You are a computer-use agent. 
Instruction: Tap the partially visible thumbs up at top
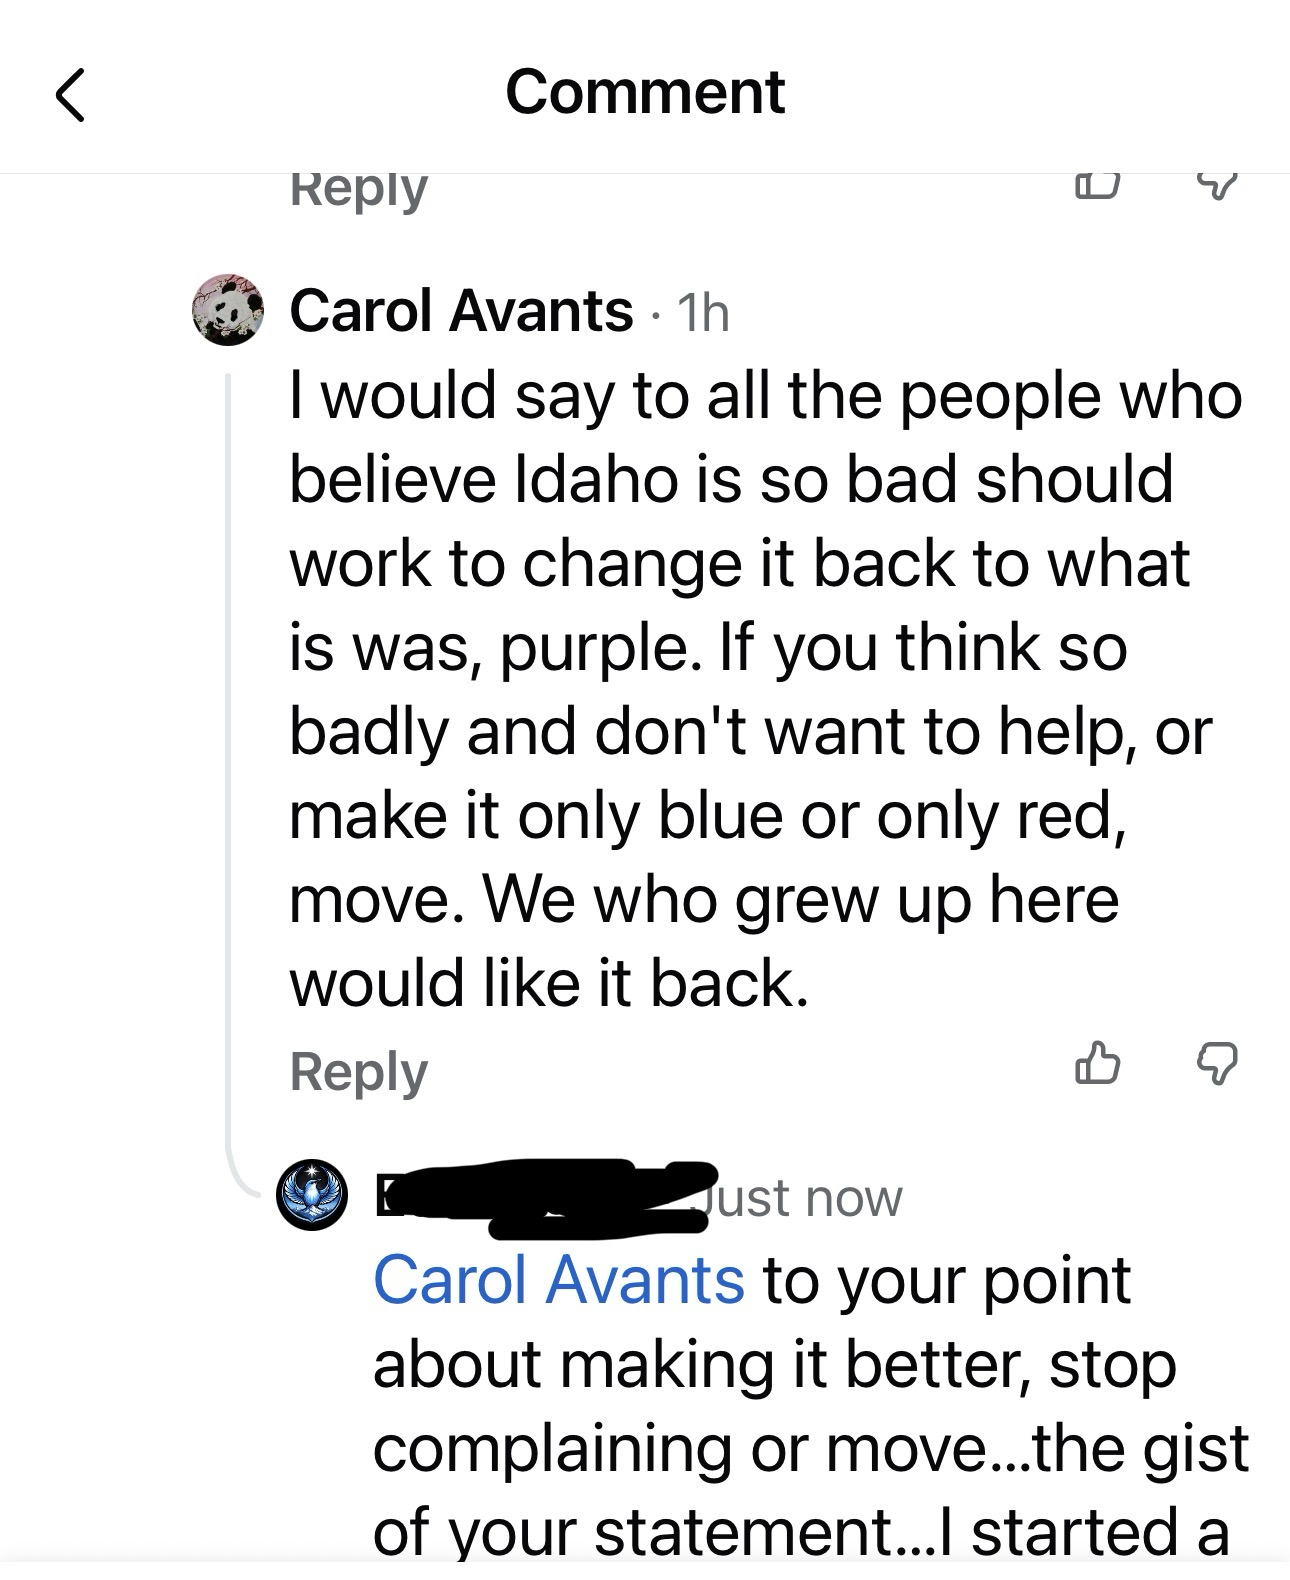click(1097, 185)
